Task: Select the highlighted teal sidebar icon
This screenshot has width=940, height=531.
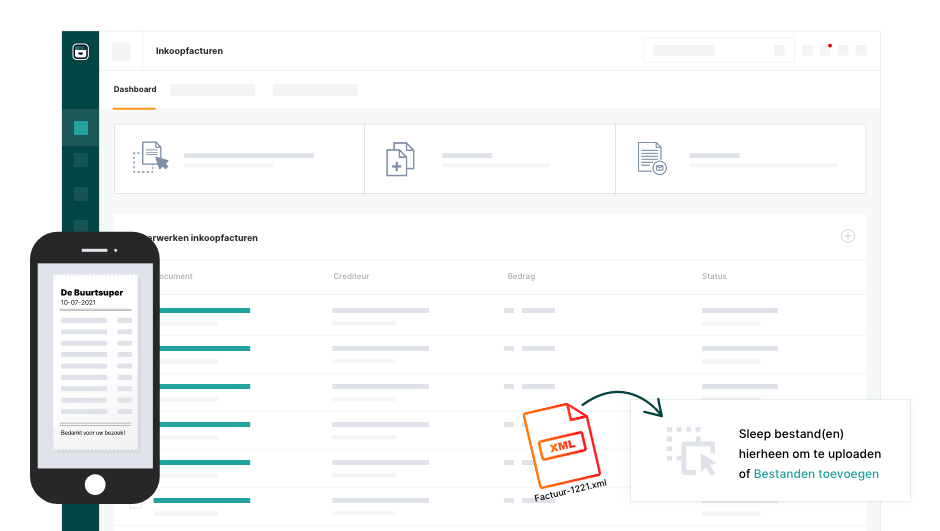Action: point(81,128)
